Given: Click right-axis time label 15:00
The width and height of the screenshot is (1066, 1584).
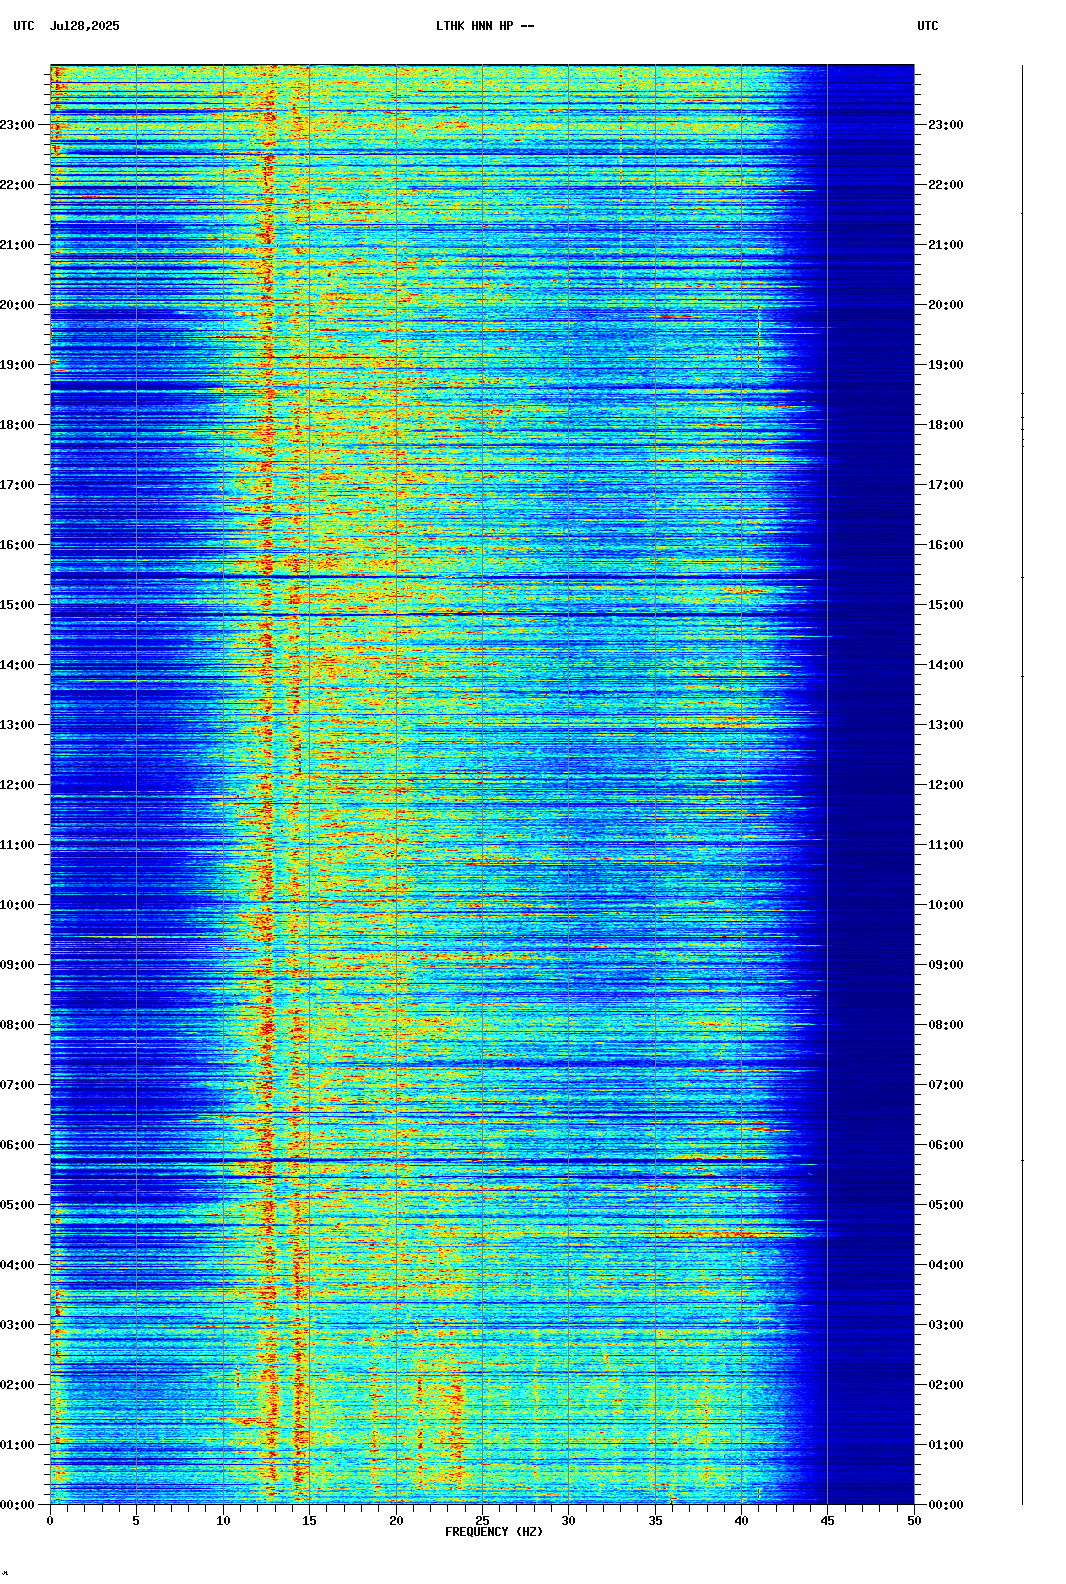Looking at the screenshot, I should 946,605.
